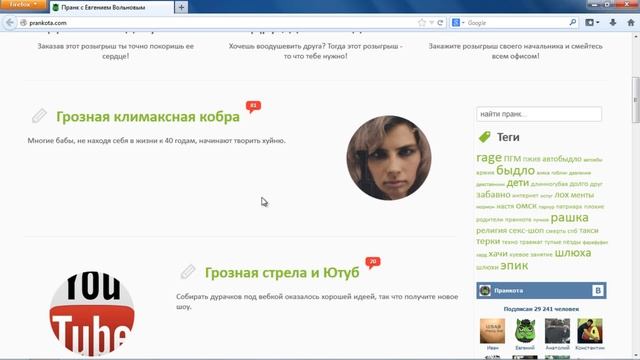Select the Пранк с Евгением Вольновым tab
640x360 pixels.
[x=111, y=7]
